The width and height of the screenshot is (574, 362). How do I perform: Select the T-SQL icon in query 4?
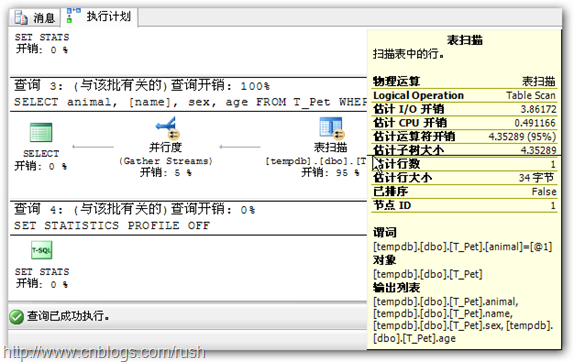tap(41, 250)
